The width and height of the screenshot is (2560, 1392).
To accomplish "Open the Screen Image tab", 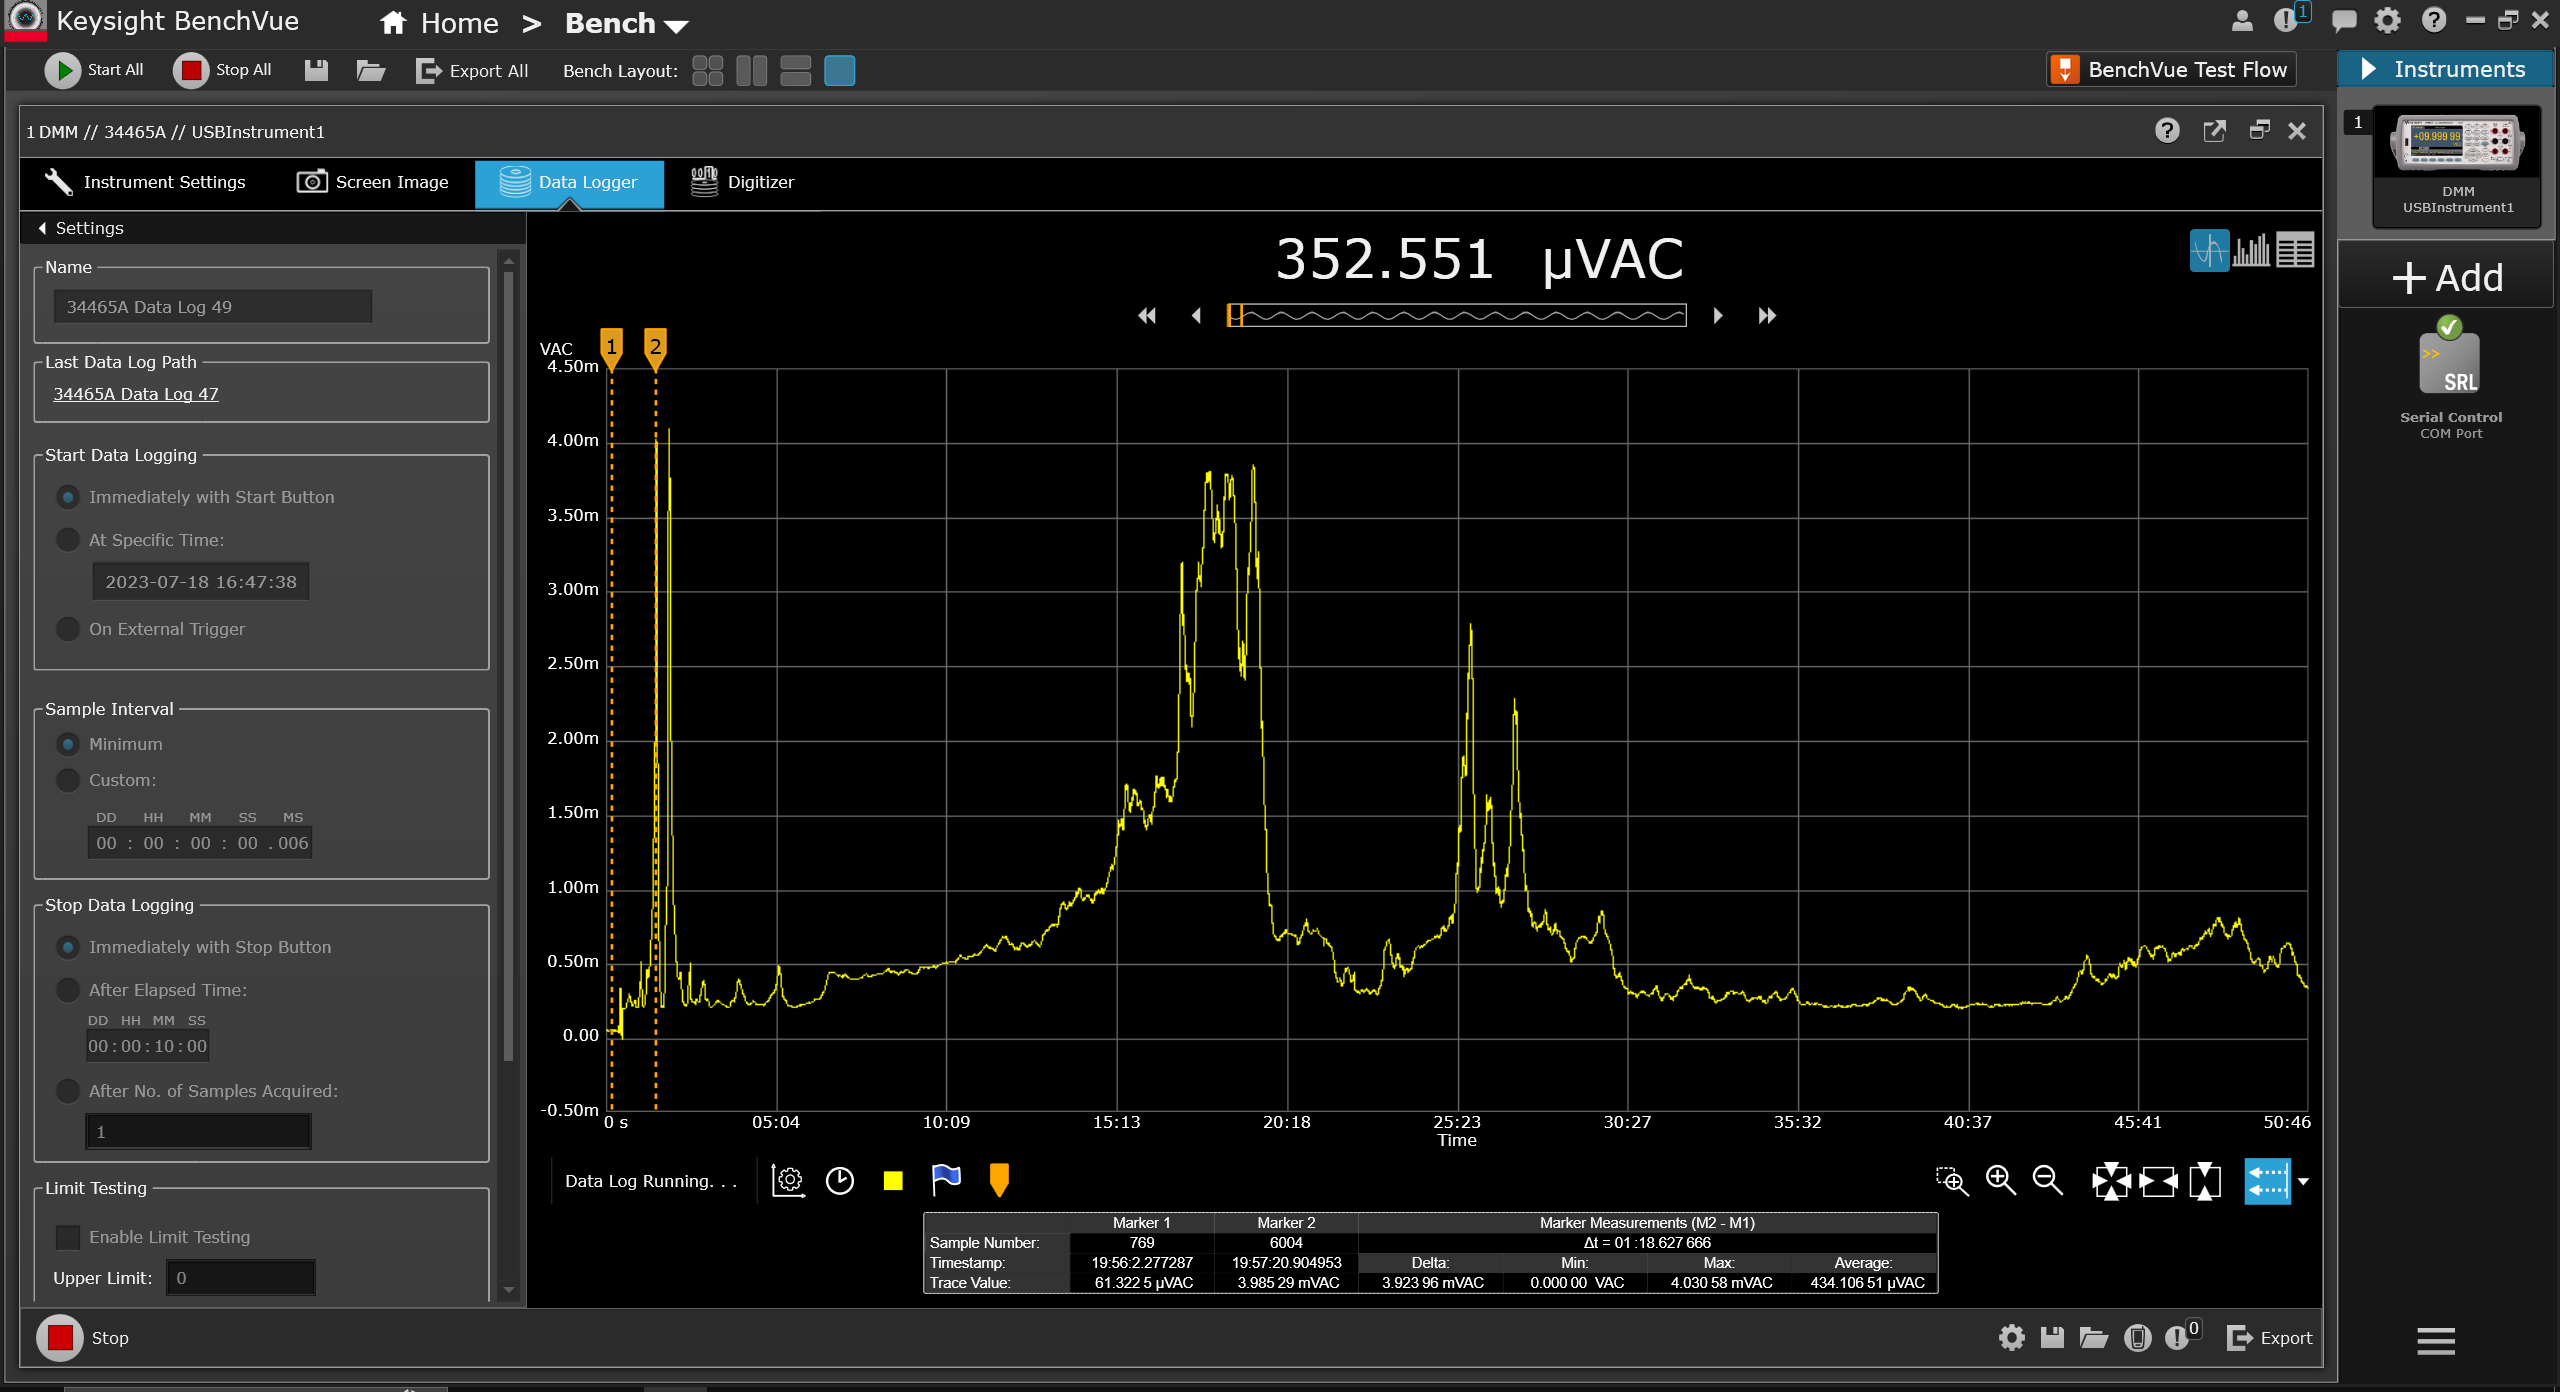I will [372, 182].
